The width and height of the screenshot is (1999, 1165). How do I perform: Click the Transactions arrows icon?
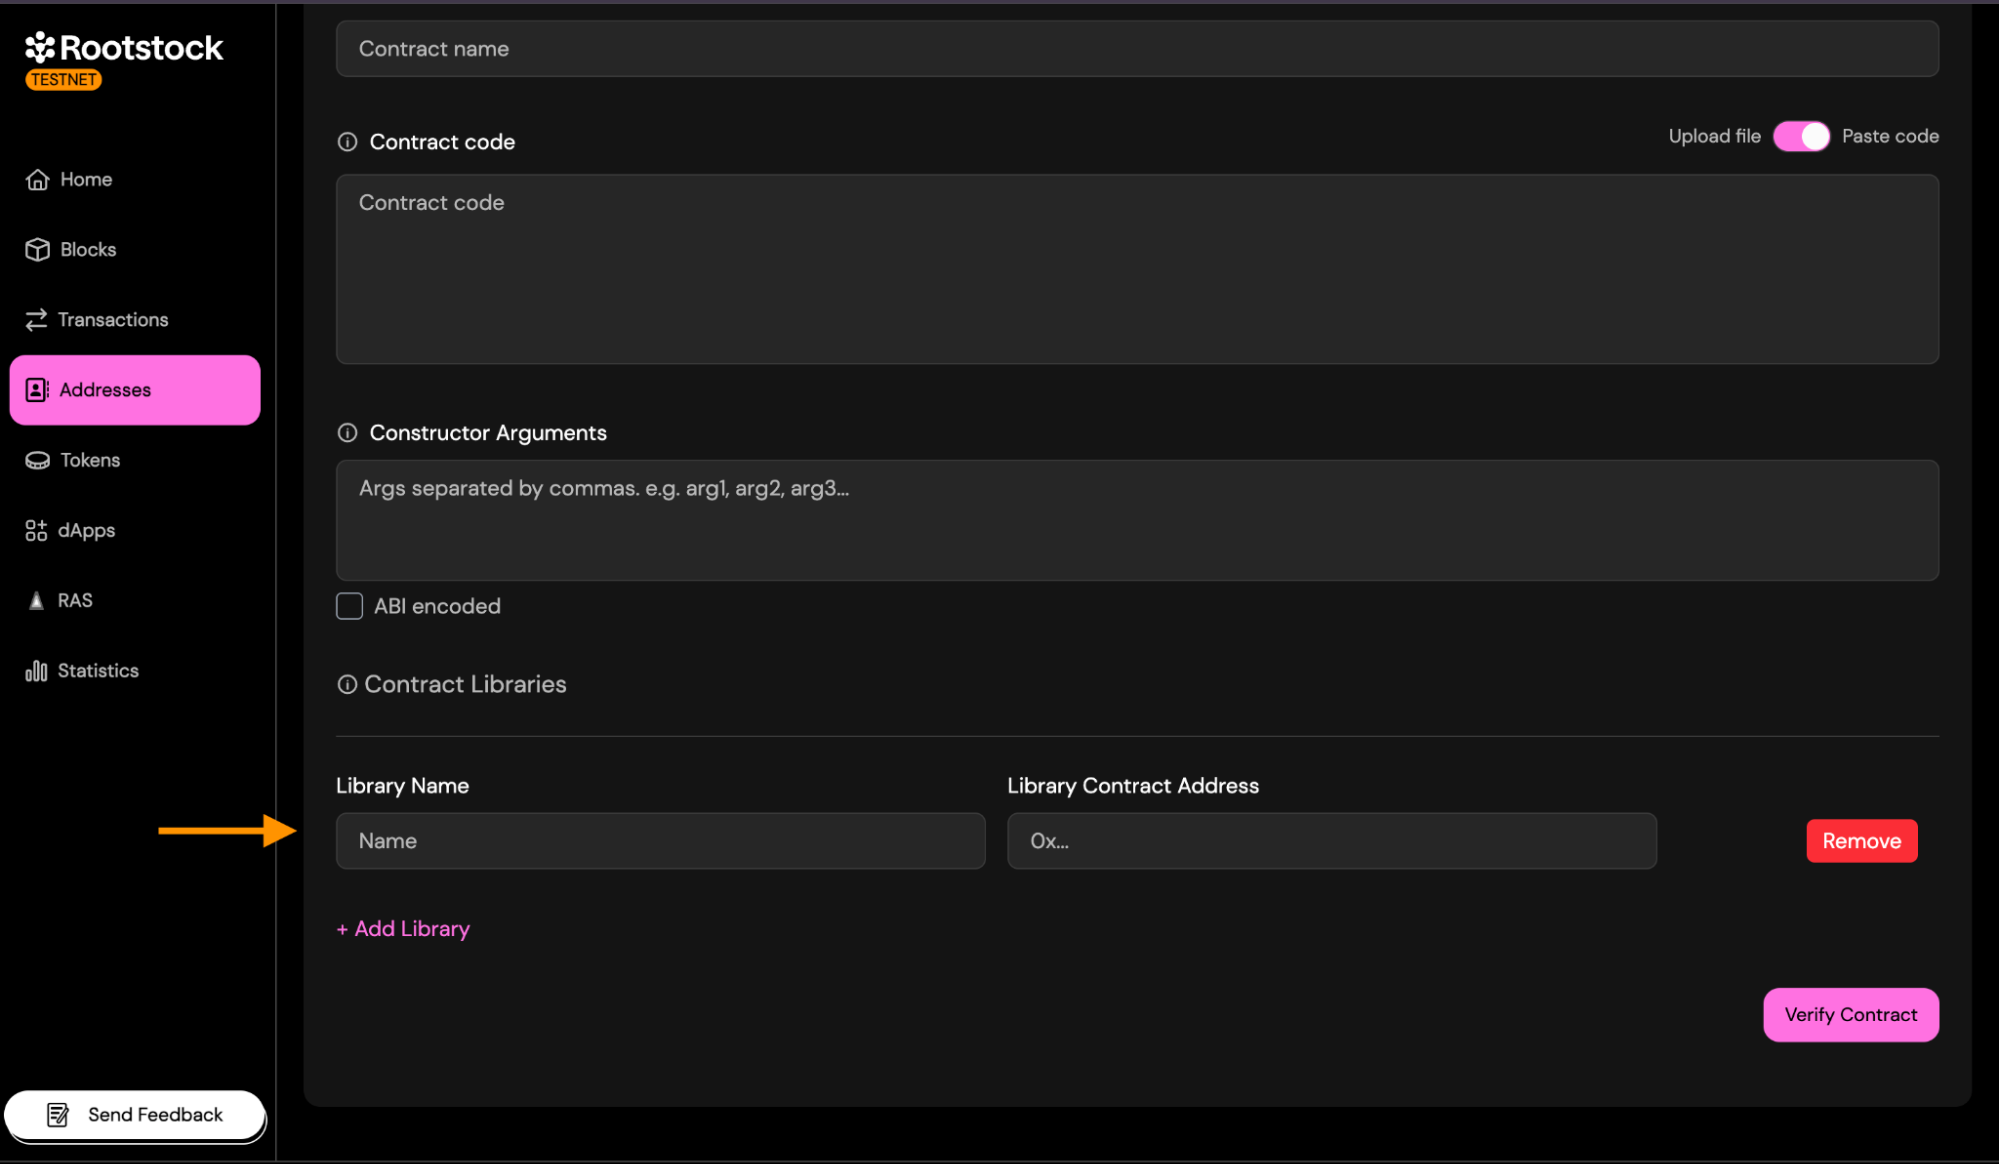36,320
